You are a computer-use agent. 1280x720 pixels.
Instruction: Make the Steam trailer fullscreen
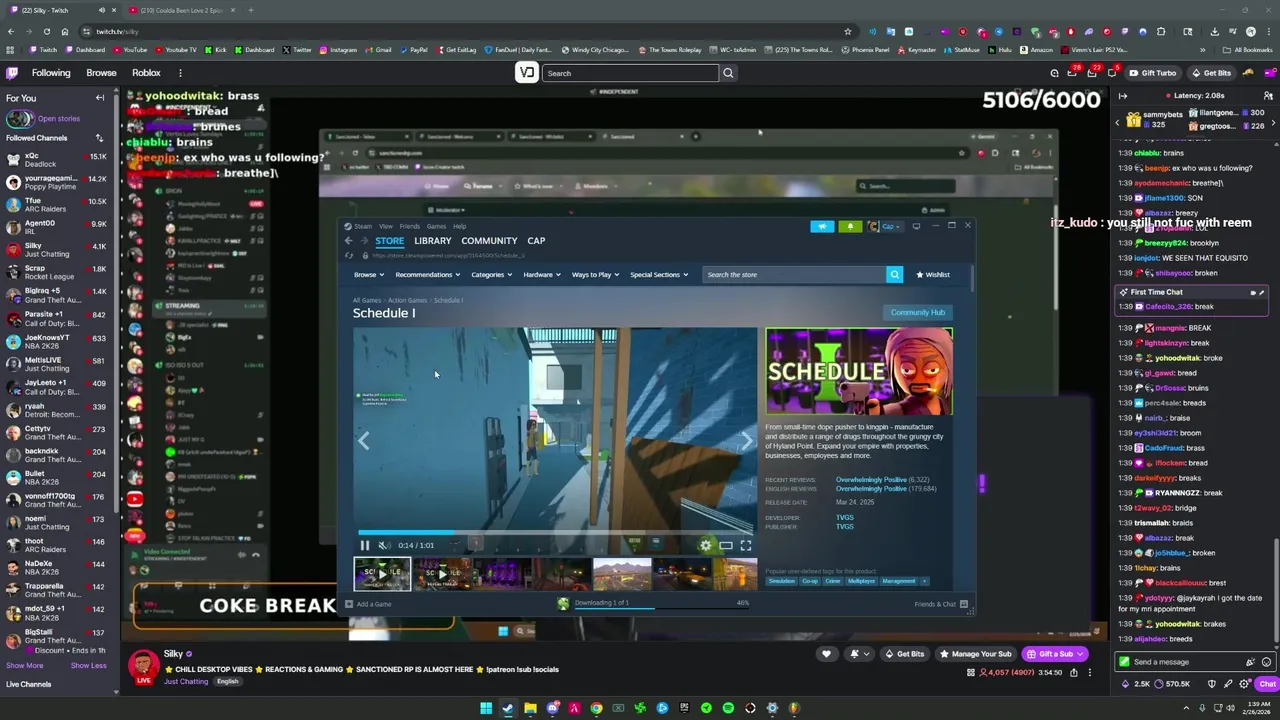(745, 545)
